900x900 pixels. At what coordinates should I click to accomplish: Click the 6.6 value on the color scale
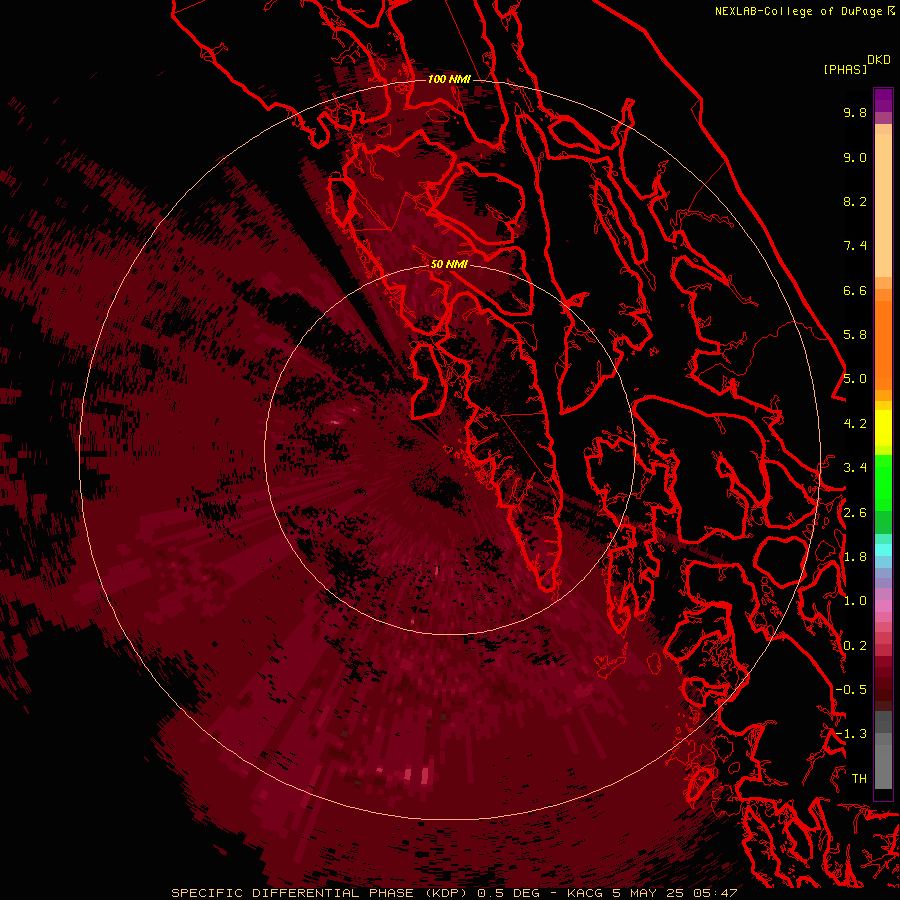point(855,290)
